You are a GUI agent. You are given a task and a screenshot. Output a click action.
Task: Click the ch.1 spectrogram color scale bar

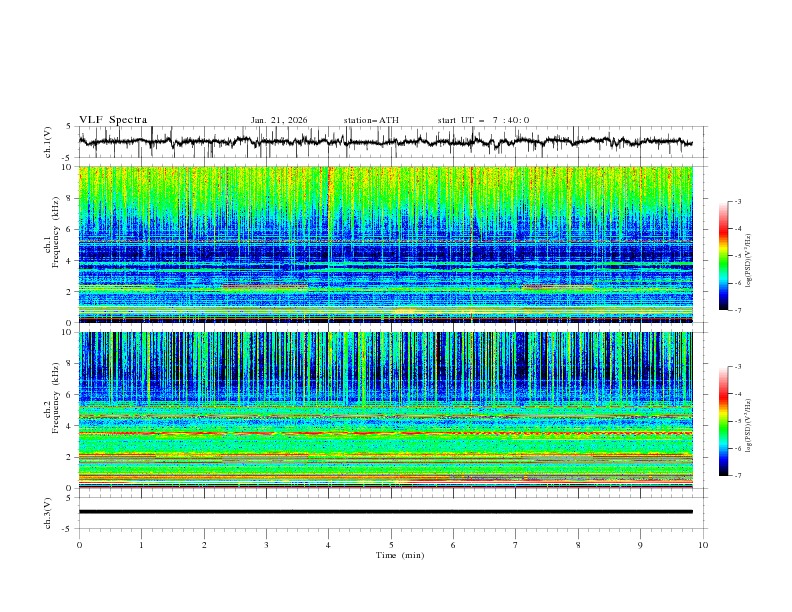[x=724, y=256]
